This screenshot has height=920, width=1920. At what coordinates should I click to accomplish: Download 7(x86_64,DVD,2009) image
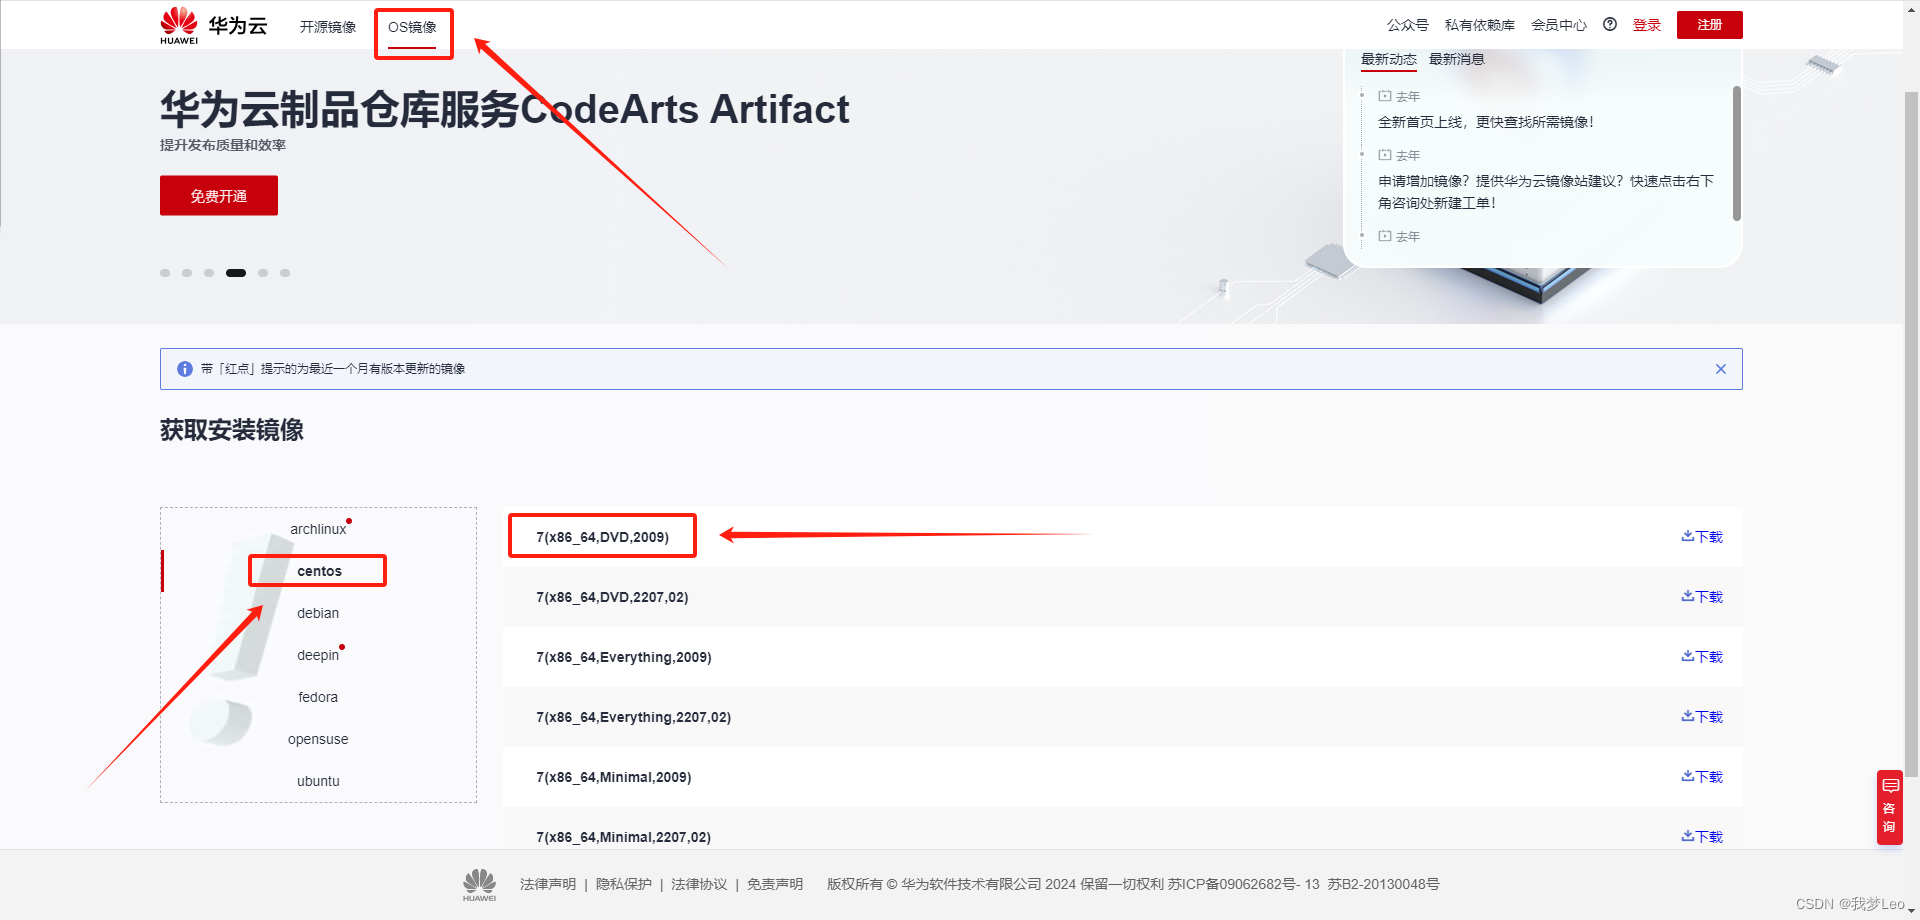tap(1702, 537)
